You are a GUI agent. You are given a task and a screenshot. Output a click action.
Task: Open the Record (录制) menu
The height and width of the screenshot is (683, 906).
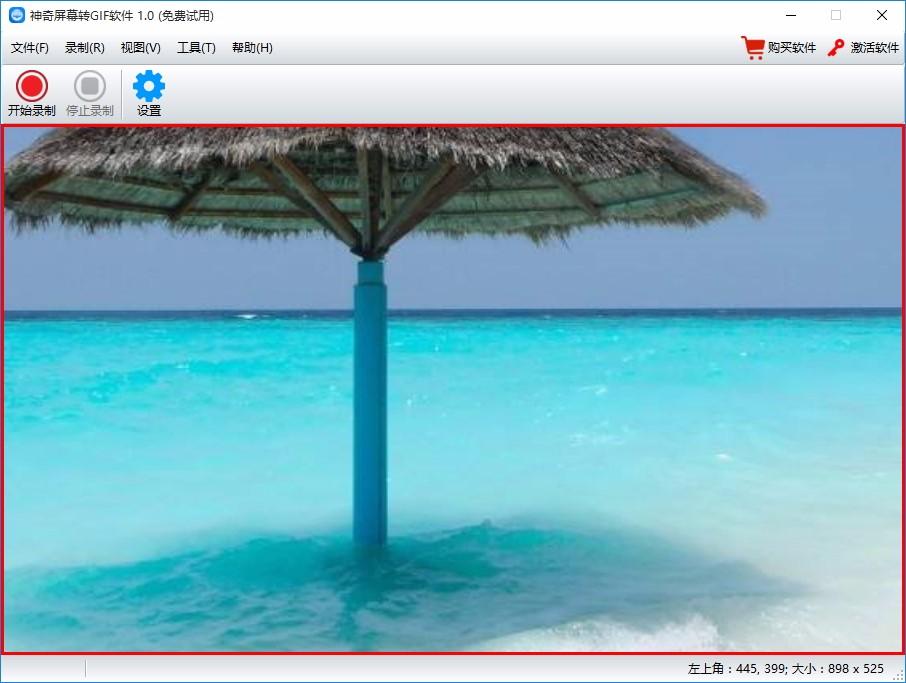pos(84,48)
